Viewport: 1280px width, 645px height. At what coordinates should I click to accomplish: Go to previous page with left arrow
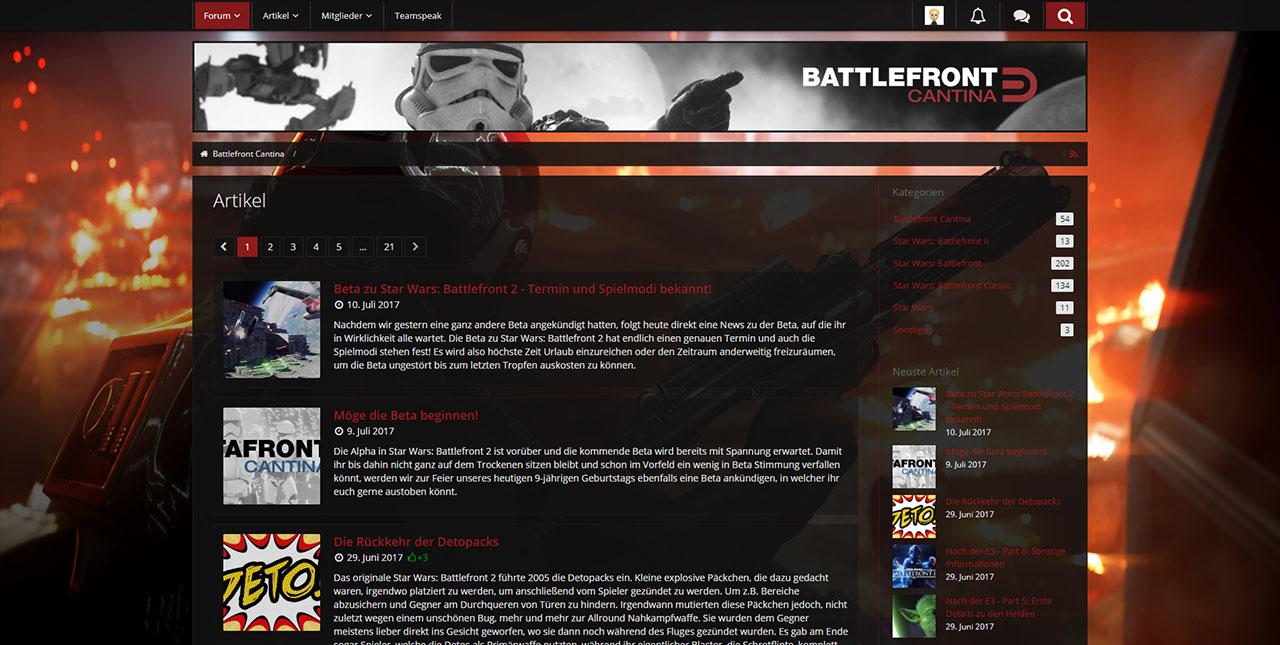point(224,247)
